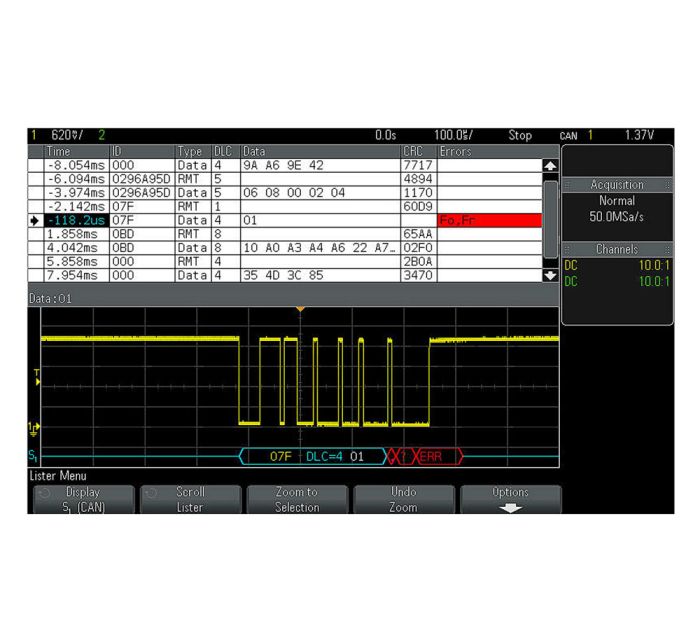Select the Errors column header
700x640 pixels.
click(x=489, y=151)
